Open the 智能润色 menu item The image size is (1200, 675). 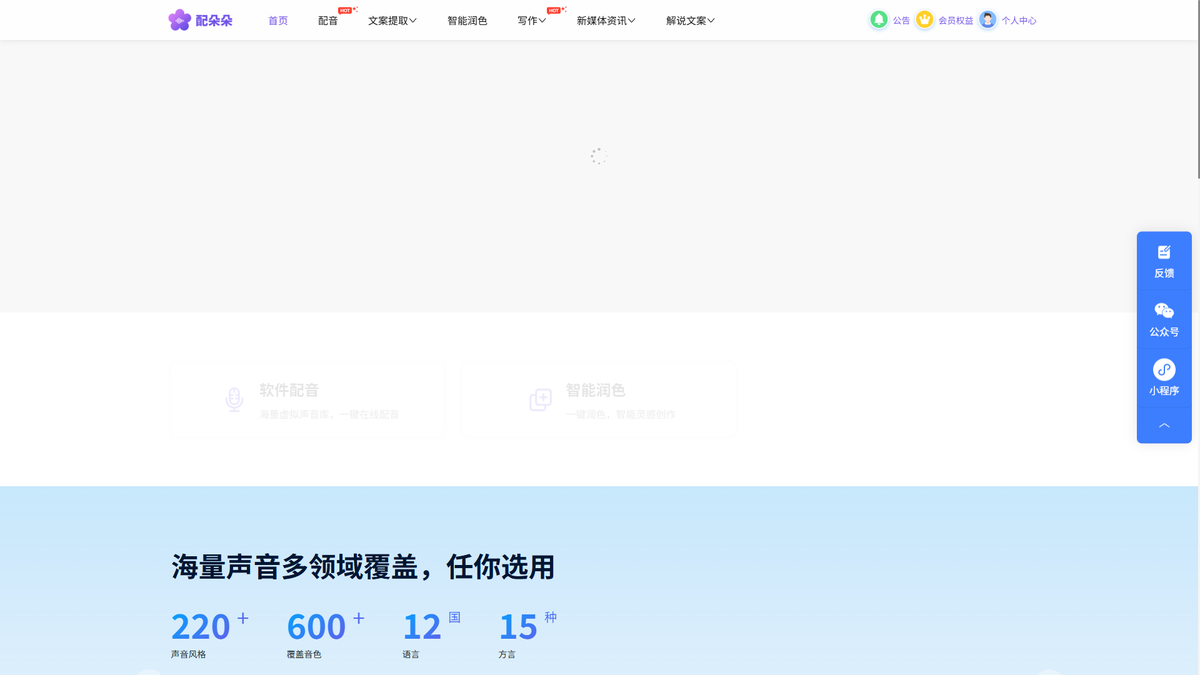coord(467,21)
